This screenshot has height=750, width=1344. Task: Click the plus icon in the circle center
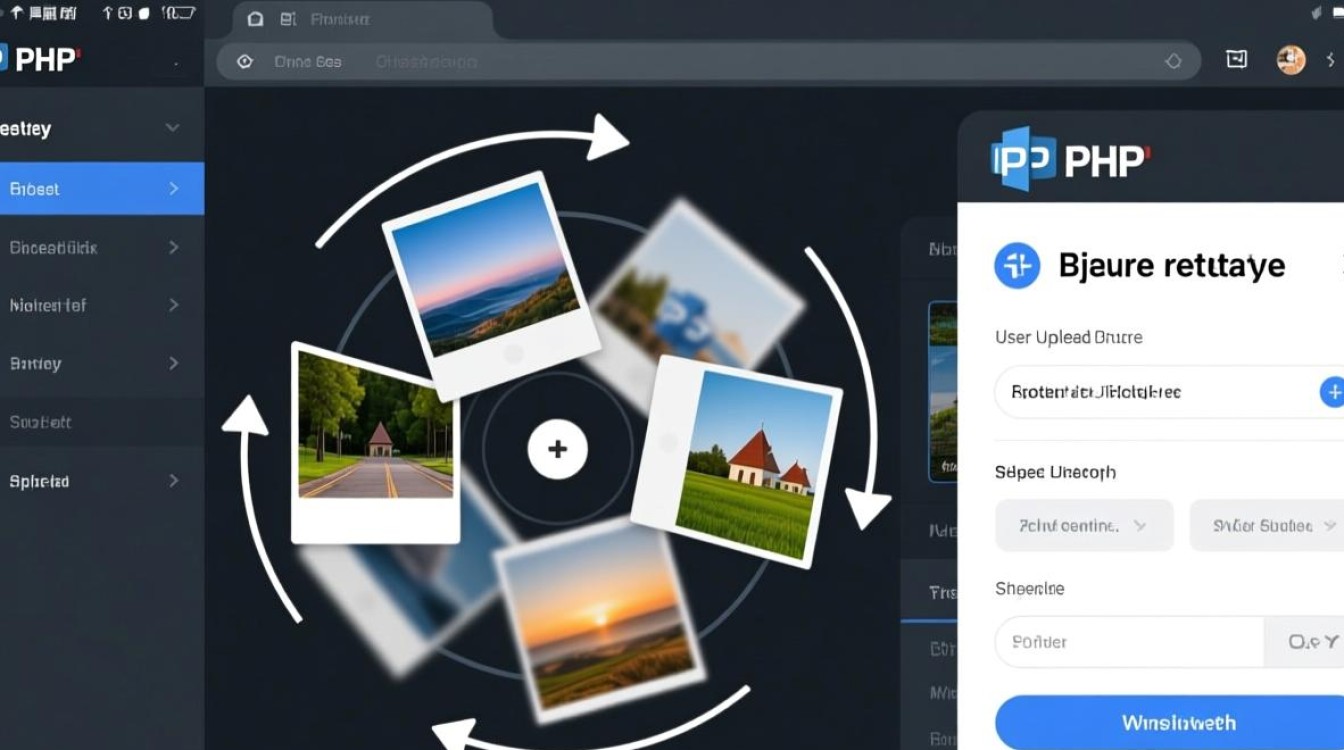557,449
